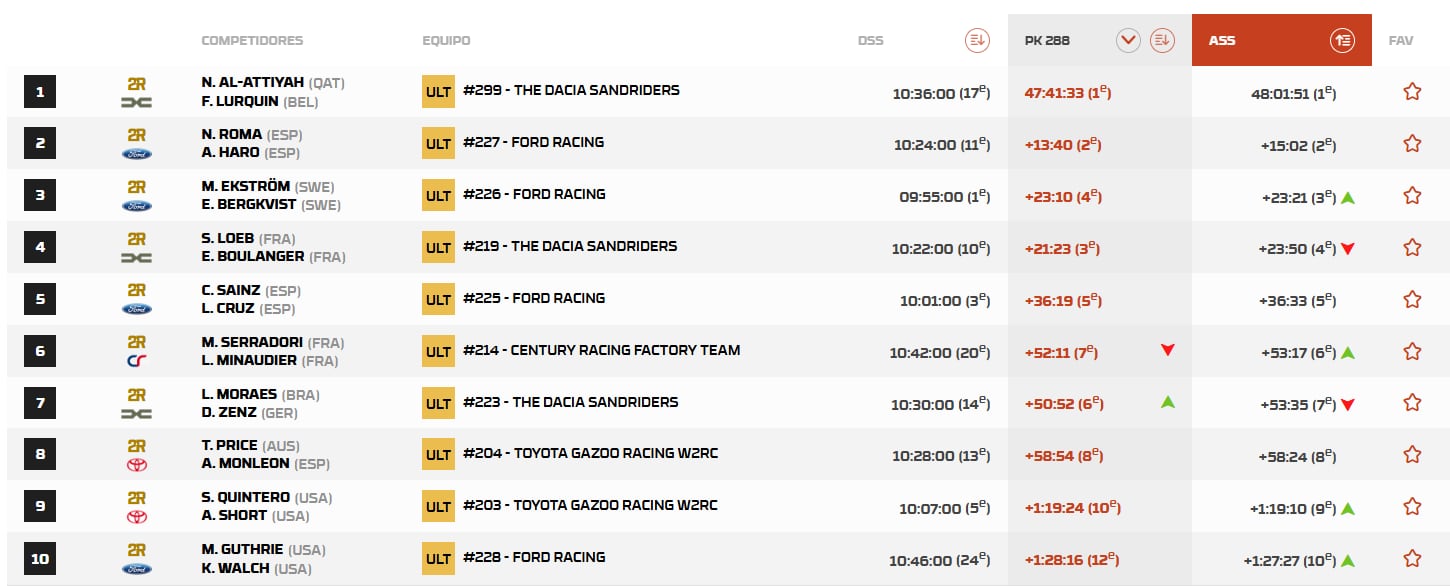
Task: Open #214 - Century Racing Factory Team
Action: coord(601,351)
